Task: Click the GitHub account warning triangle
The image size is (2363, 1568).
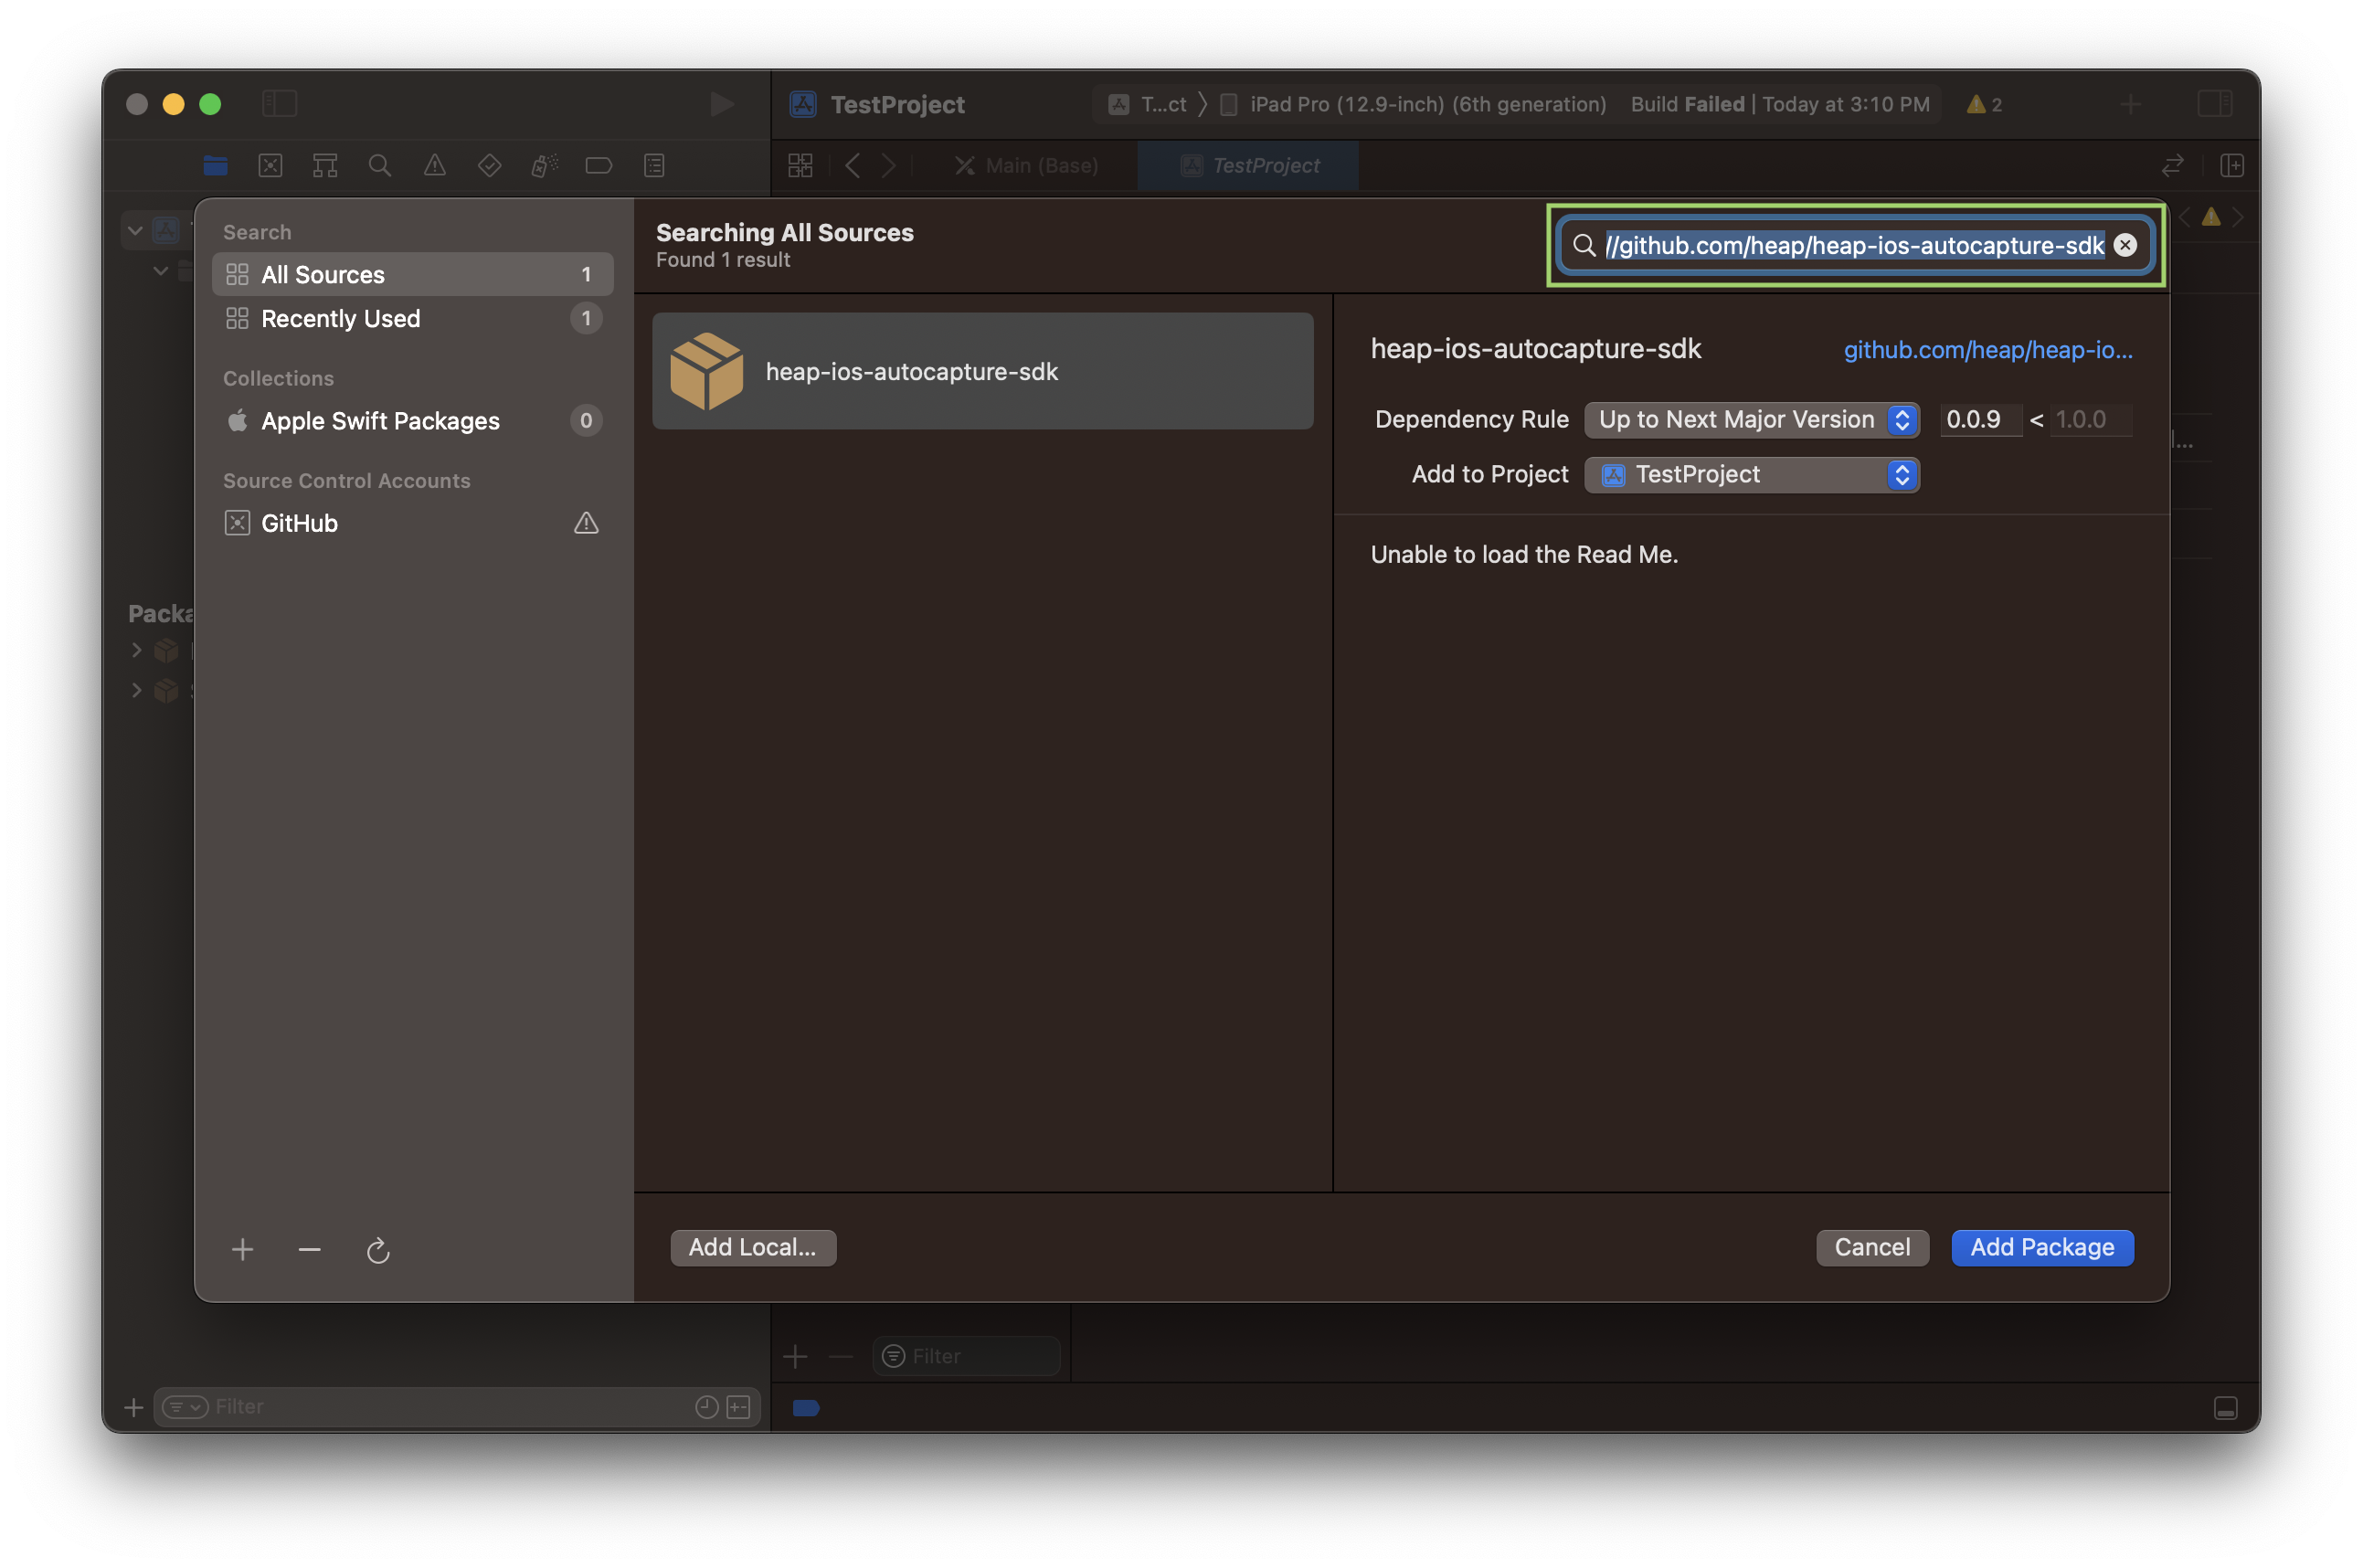Action: click(x=586, y=523)
